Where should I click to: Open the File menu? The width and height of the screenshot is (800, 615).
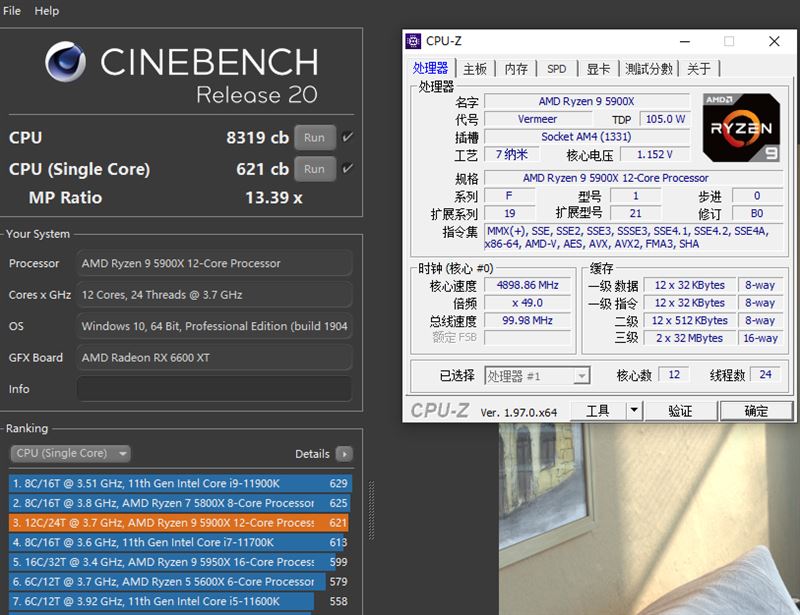(11, 11)
